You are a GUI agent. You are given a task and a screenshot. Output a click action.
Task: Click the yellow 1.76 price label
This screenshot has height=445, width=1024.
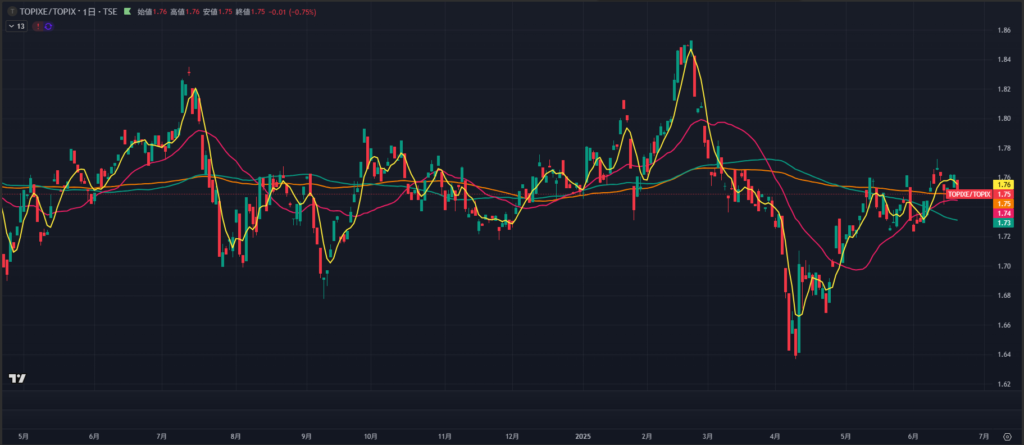pos(1002,185)
